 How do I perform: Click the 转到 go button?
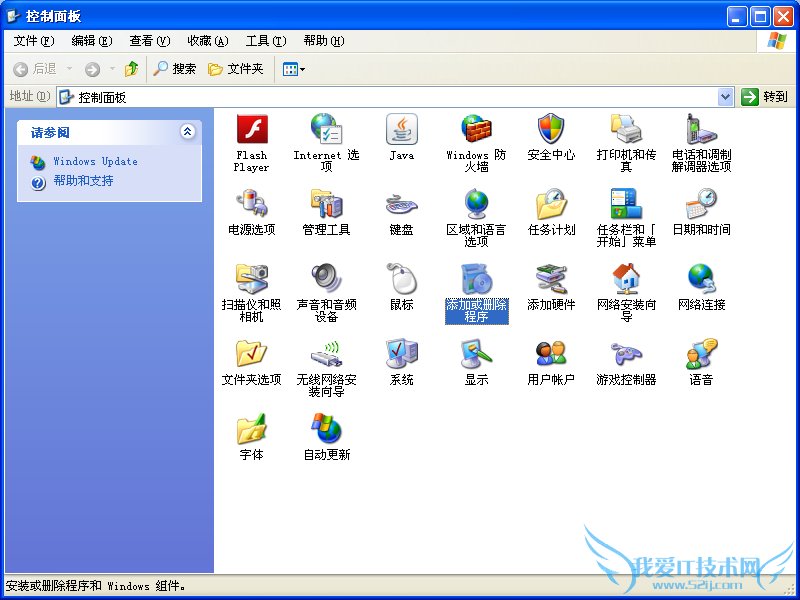[764, 97]
